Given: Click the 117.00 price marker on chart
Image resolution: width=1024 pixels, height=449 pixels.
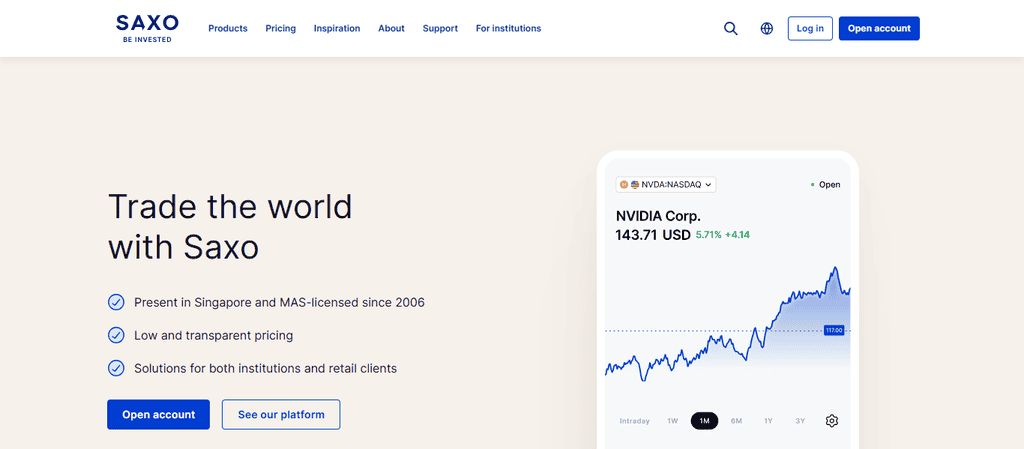Looking at the screenshot, I should [834, 330].
